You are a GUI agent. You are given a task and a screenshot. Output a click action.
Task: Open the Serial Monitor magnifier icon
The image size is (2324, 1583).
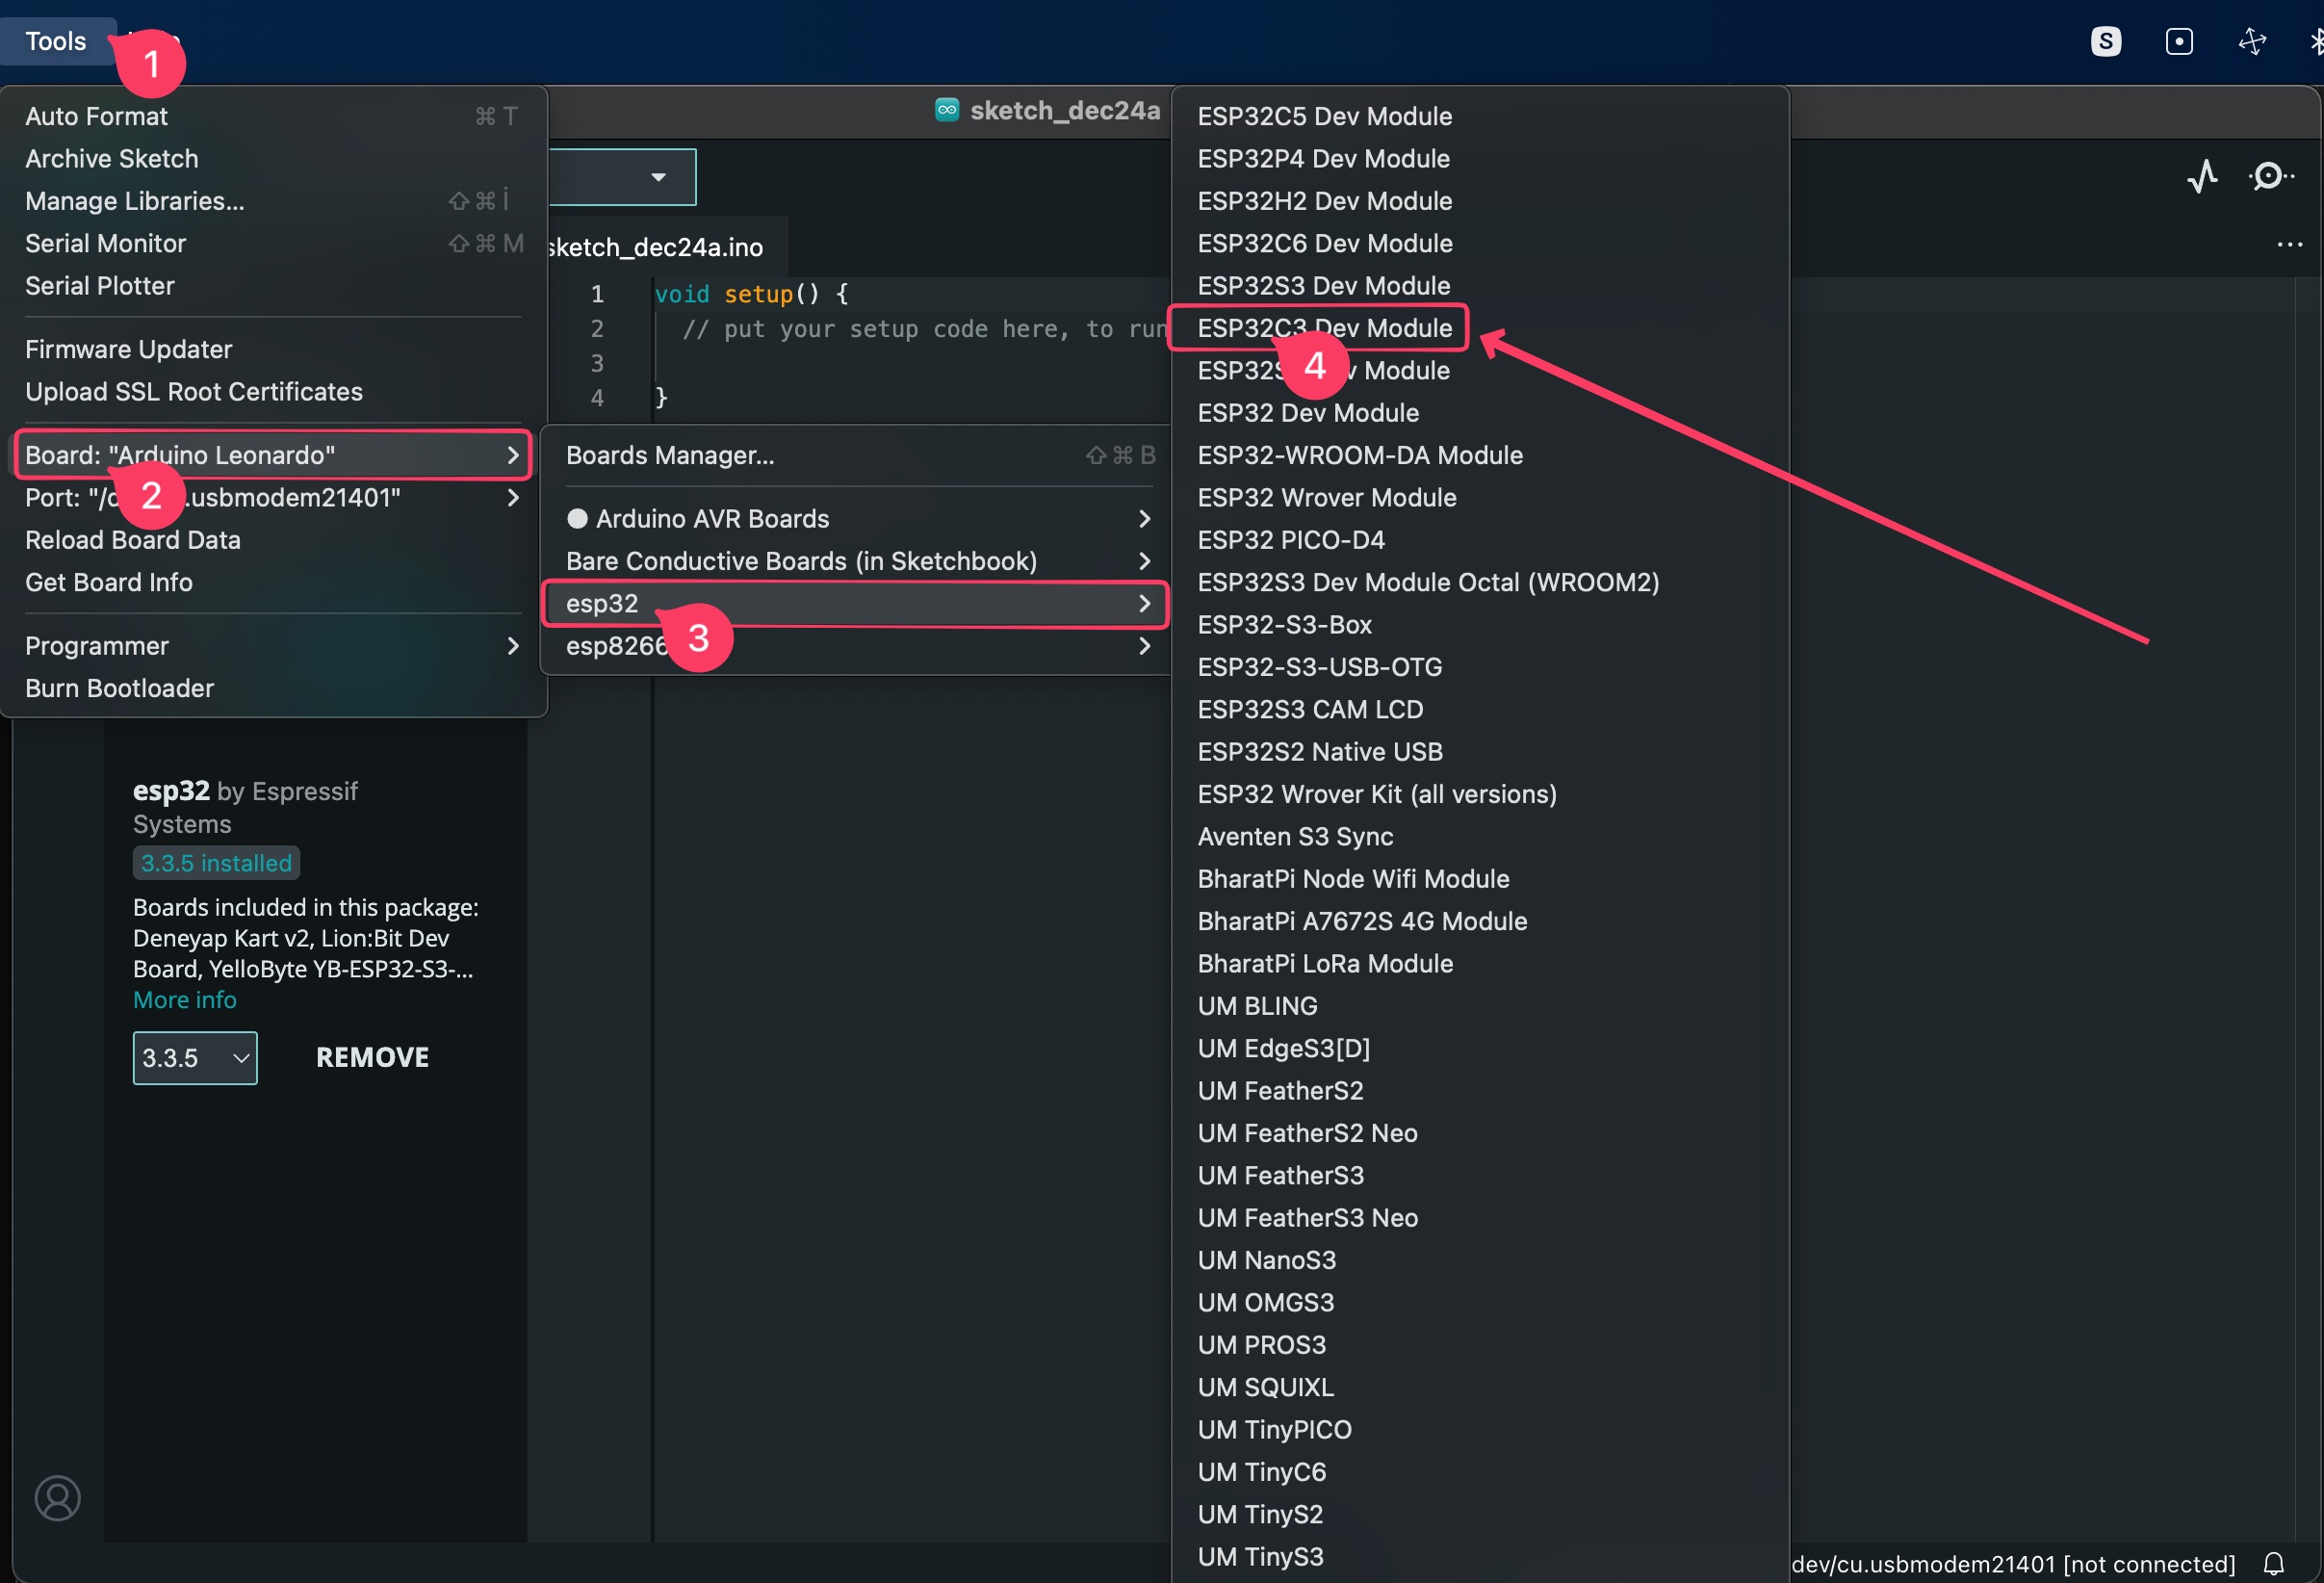(2269, 177)
